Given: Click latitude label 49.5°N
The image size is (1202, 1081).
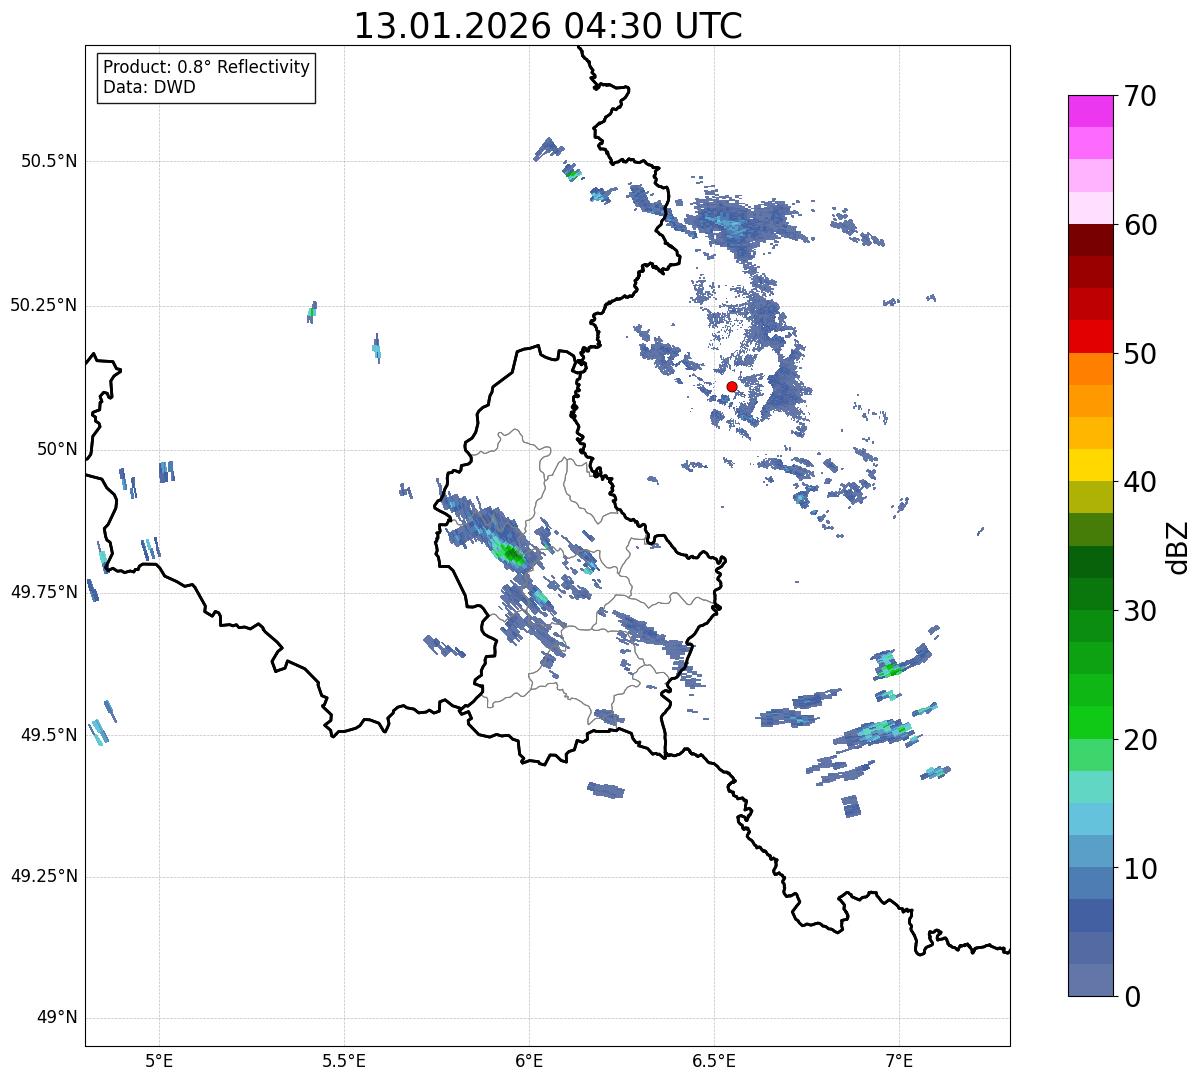Looking at the screenshot, I should (x=48, y=735).
